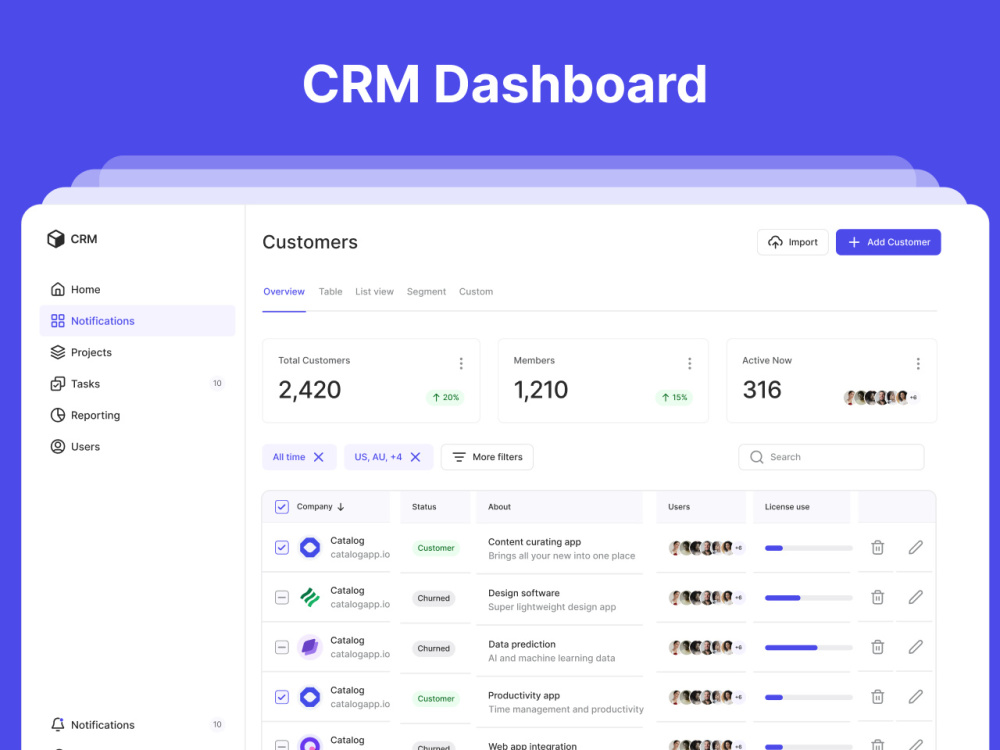Click the Users column header

tap(679, 507)
